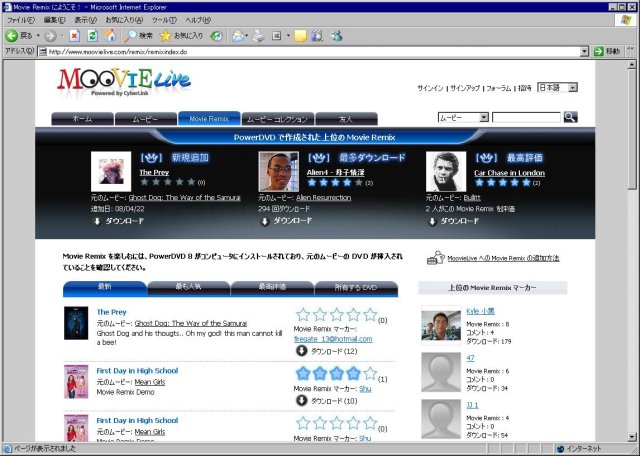Screen dimensions: 640x456
Task: Click Kyle's profile photo thumbnail
Action: pos(441,325)
